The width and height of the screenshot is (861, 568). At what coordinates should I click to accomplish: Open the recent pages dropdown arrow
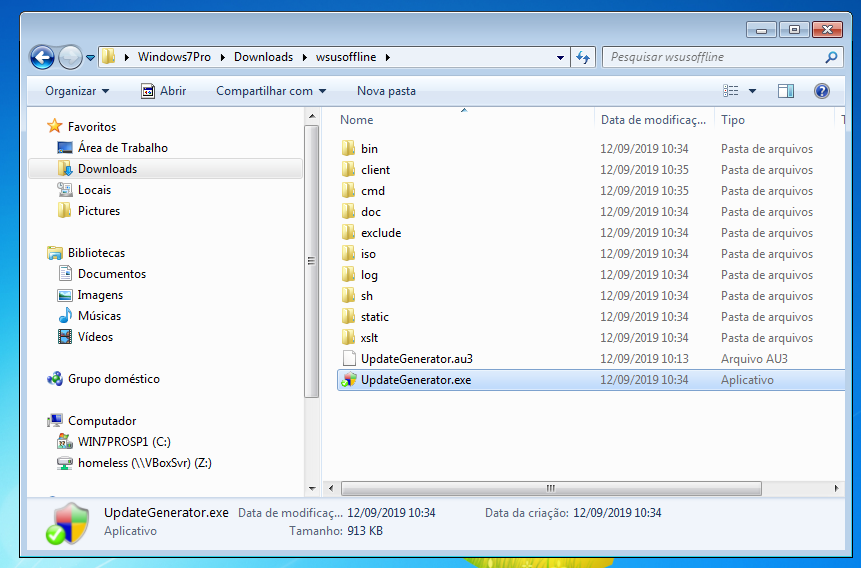point(91,57)
